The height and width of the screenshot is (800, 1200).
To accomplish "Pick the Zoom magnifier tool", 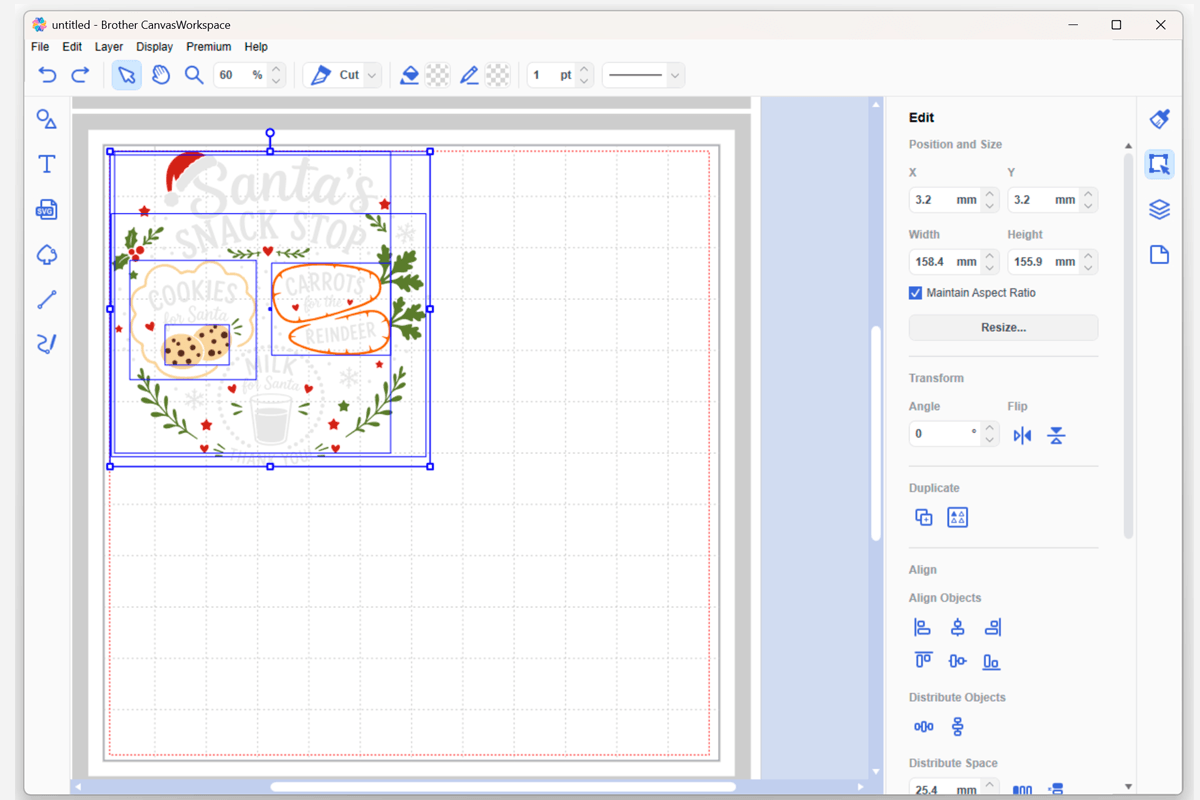I will point(194,75).
